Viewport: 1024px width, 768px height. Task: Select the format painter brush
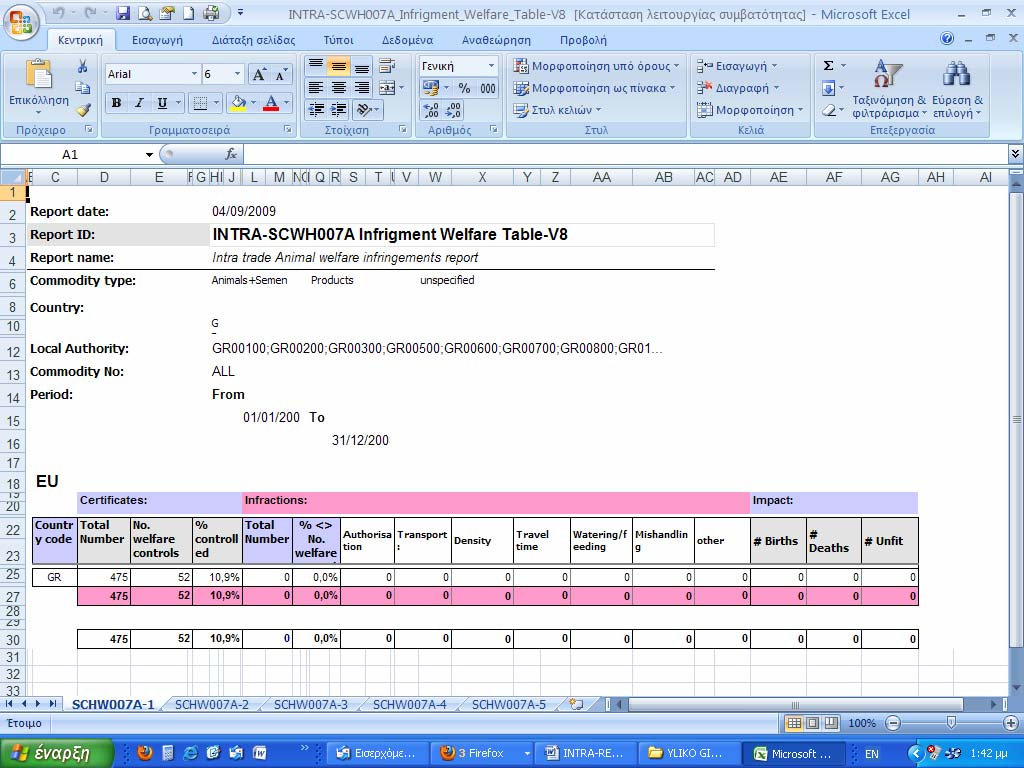(82, 110)
